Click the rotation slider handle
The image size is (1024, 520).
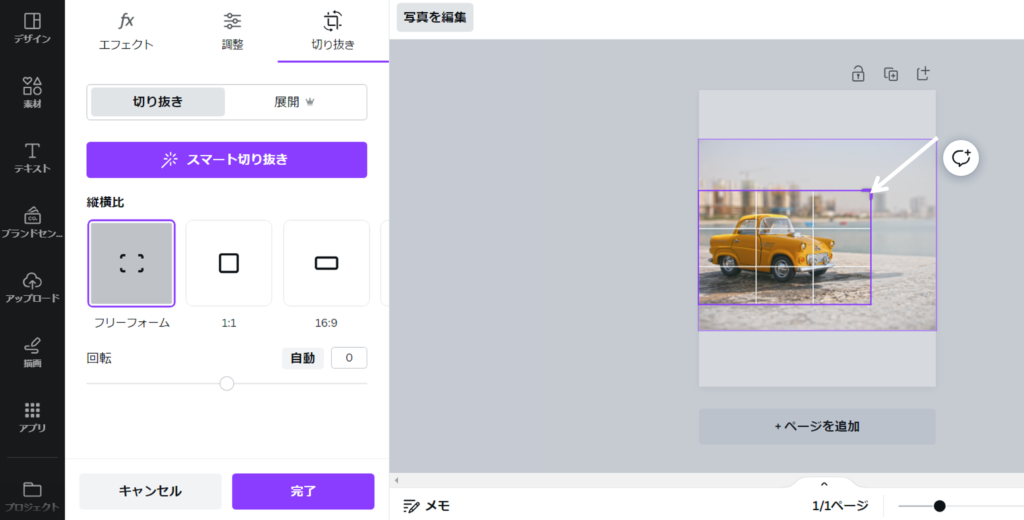coord(227,383)
